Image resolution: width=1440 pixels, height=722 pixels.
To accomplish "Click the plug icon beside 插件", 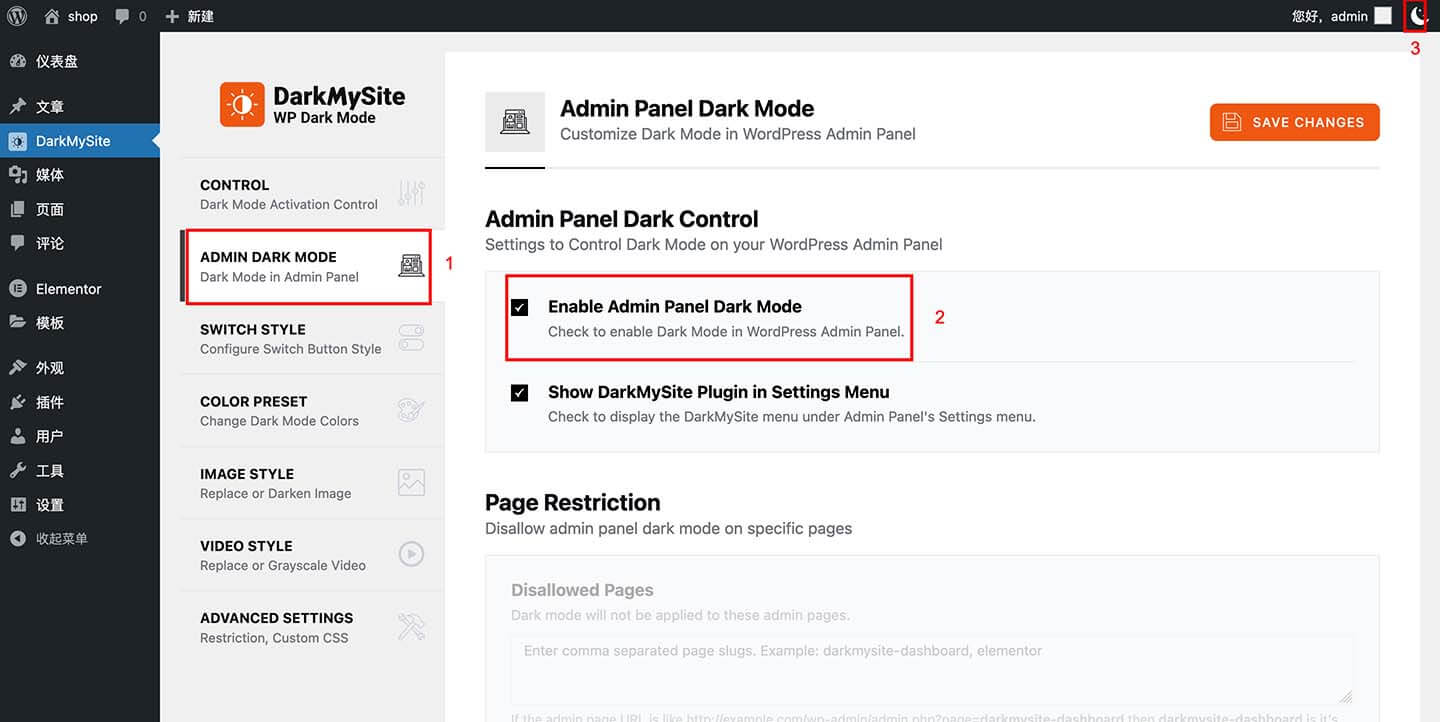I will tap(18, 402).
